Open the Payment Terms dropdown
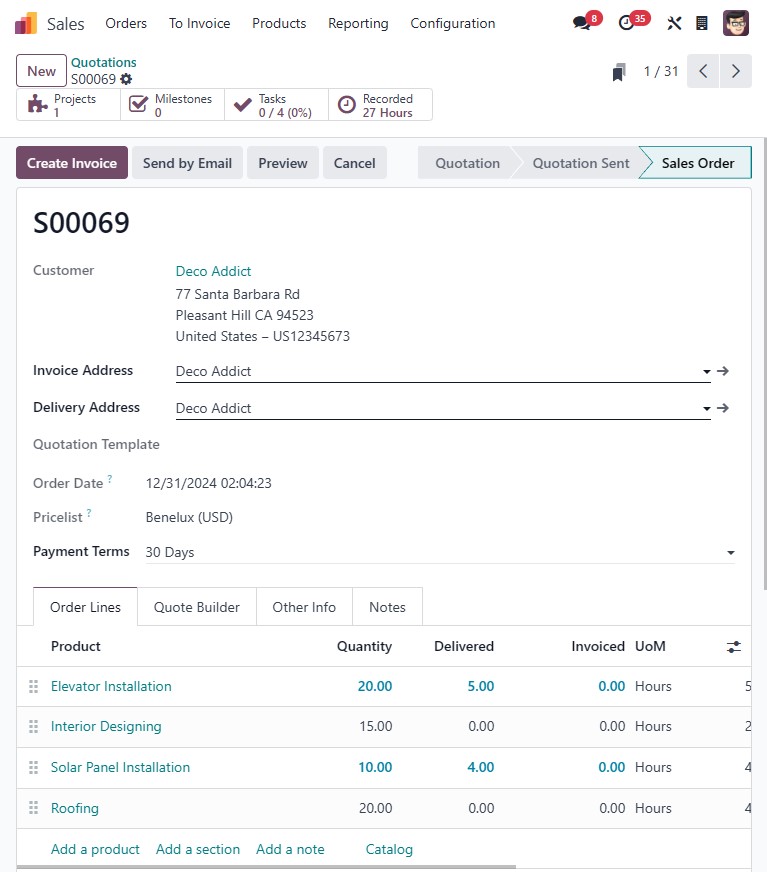The height and width of the screenshot is (872, 767). point(731,552)
